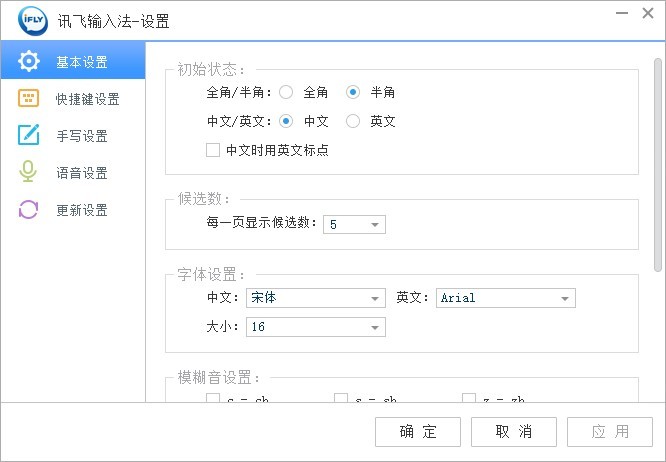Click the refresh icon for 更新设置

[x=28, y=210]
